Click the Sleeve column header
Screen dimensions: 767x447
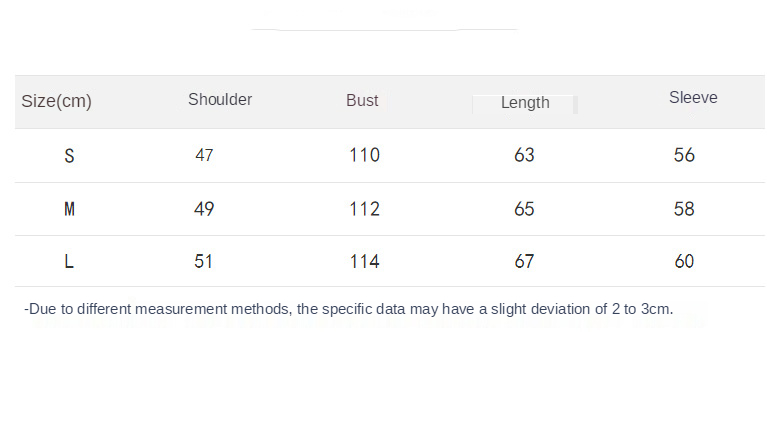coord(693,98)
